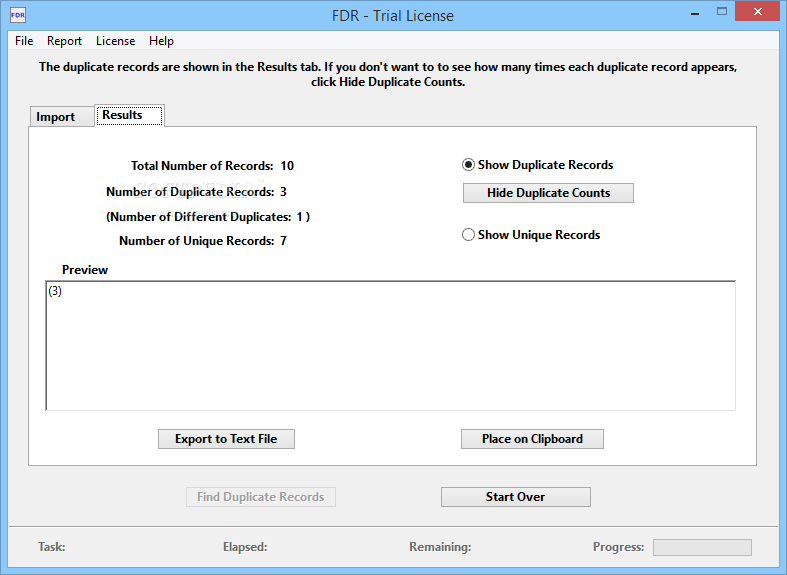
Task: Click the Start Over button
Action: tap(515, 497)
